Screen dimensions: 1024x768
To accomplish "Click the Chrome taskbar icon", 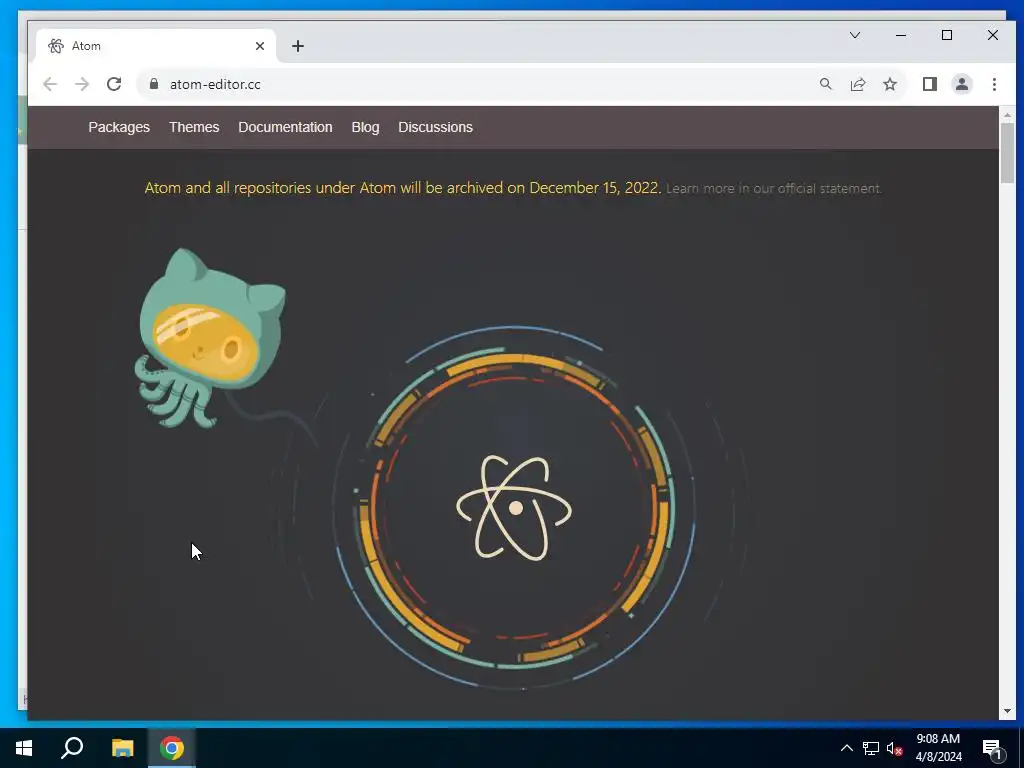I will 172,748.
